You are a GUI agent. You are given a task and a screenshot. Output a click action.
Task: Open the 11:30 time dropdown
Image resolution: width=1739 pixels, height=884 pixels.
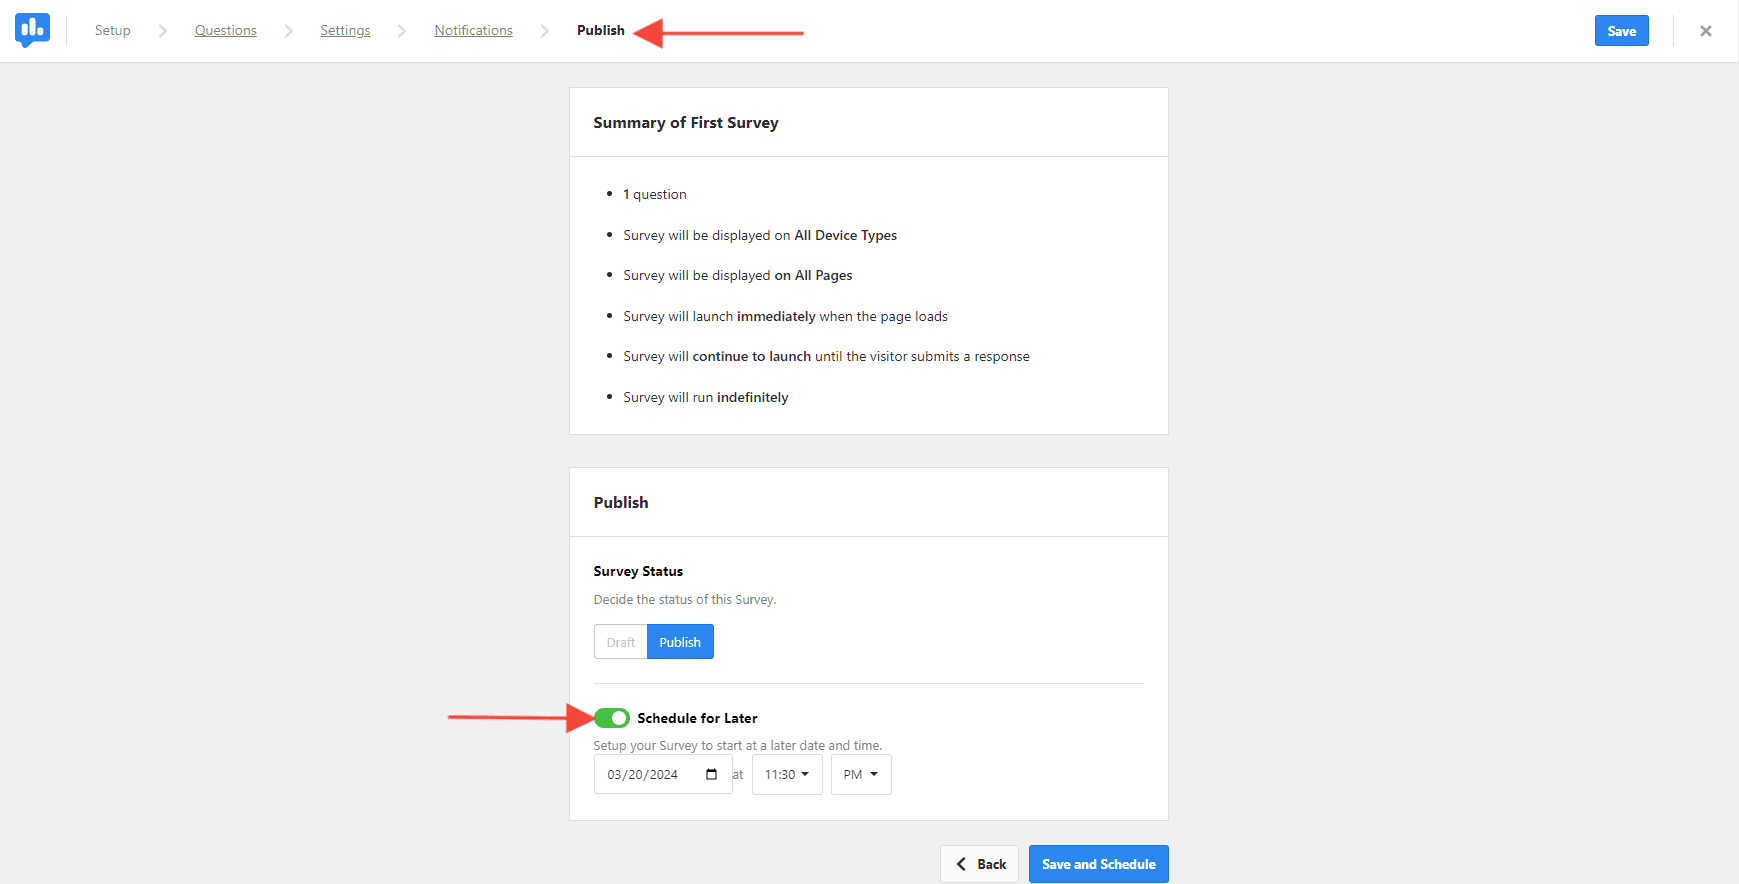pyautogui.click(x=787, y=774)
